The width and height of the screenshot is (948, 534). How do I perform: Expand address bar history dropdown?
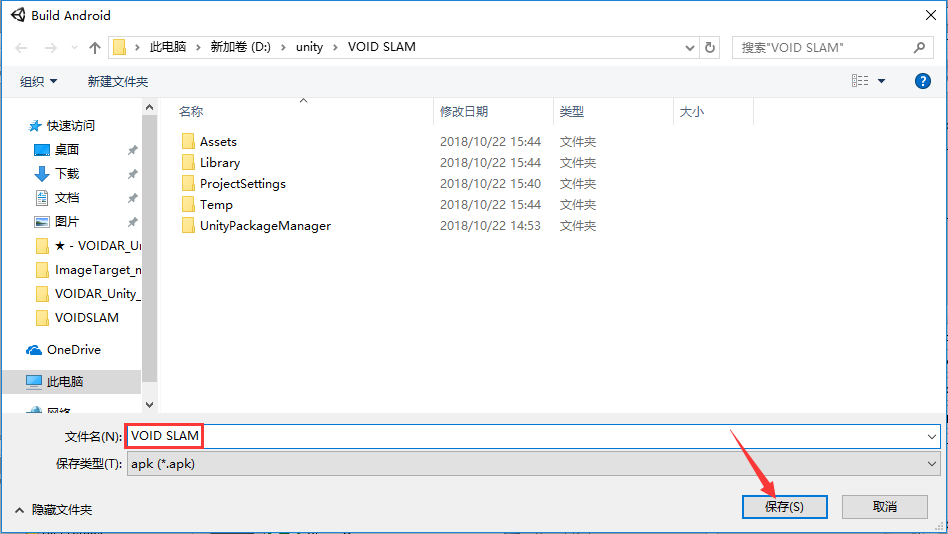(689, 48)
